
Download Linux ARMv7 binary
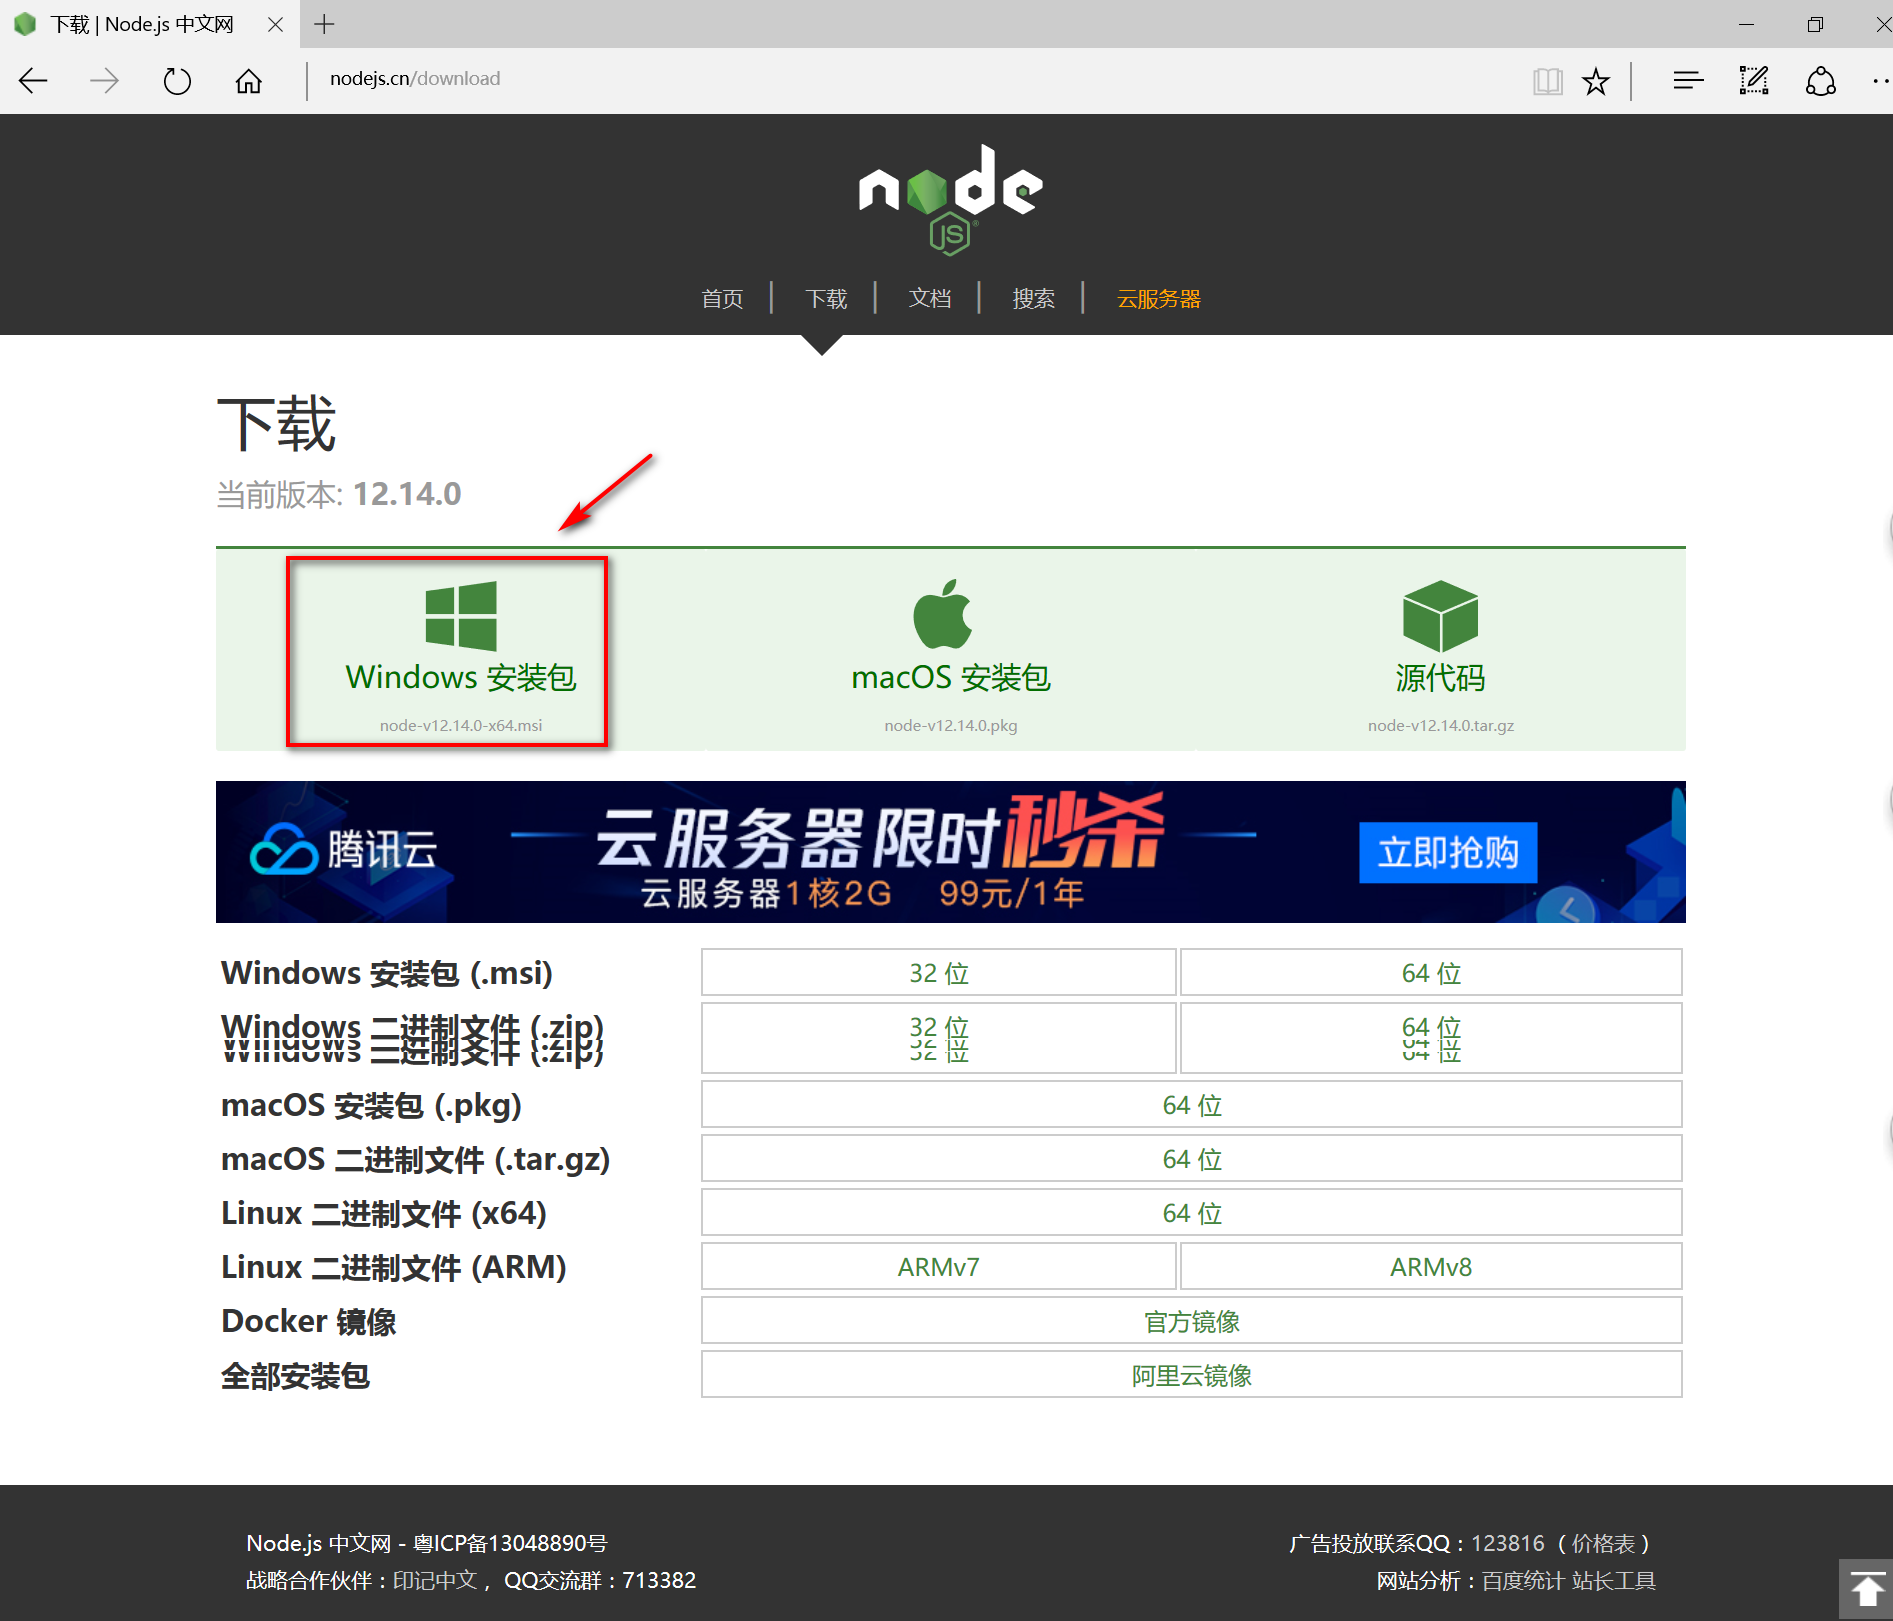click(x=938, y=1267)
